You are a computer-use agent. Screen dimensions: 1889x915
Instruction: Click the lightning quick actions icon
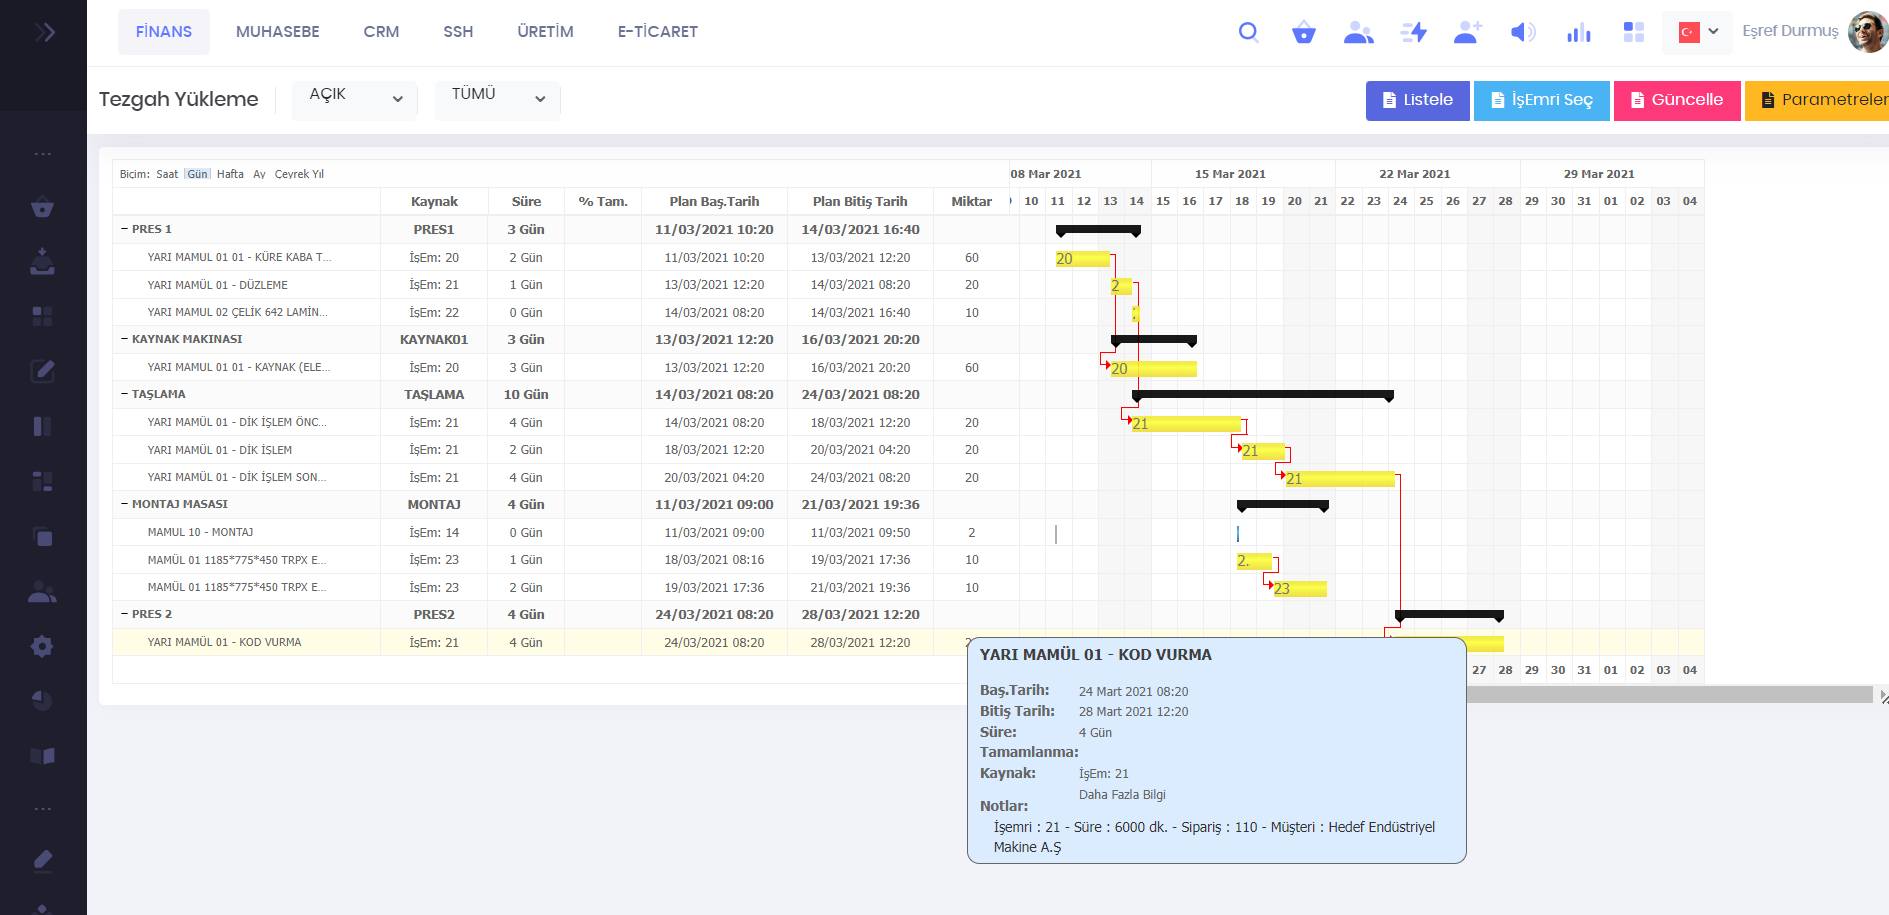[x=1413, y=32]
